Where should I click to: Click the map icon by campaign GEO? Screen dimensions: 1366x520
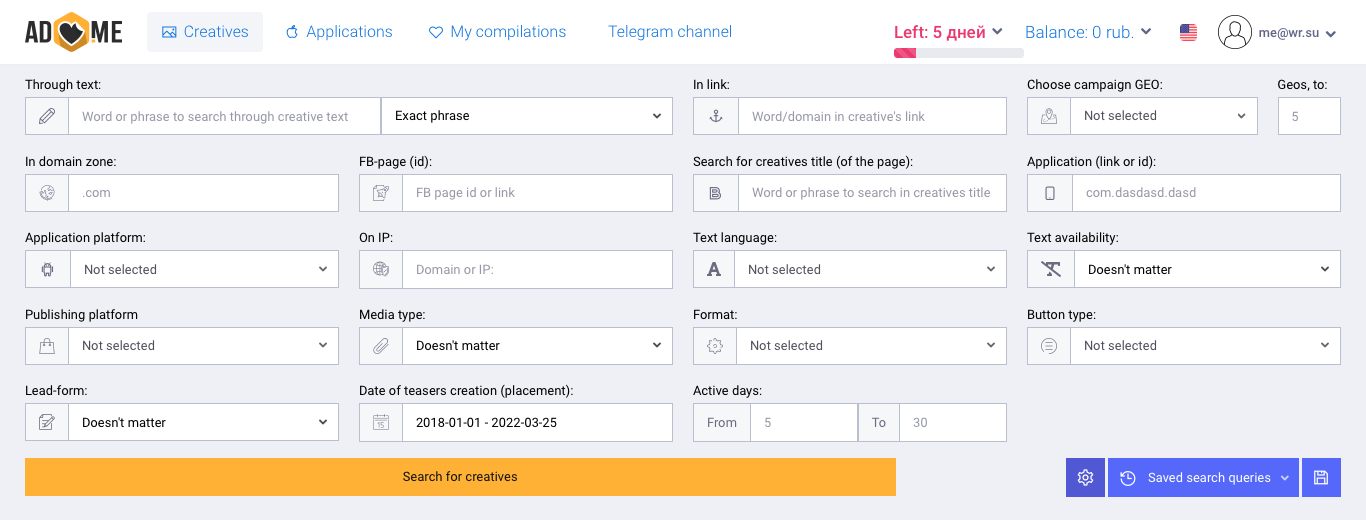[x=1049, y=116]
